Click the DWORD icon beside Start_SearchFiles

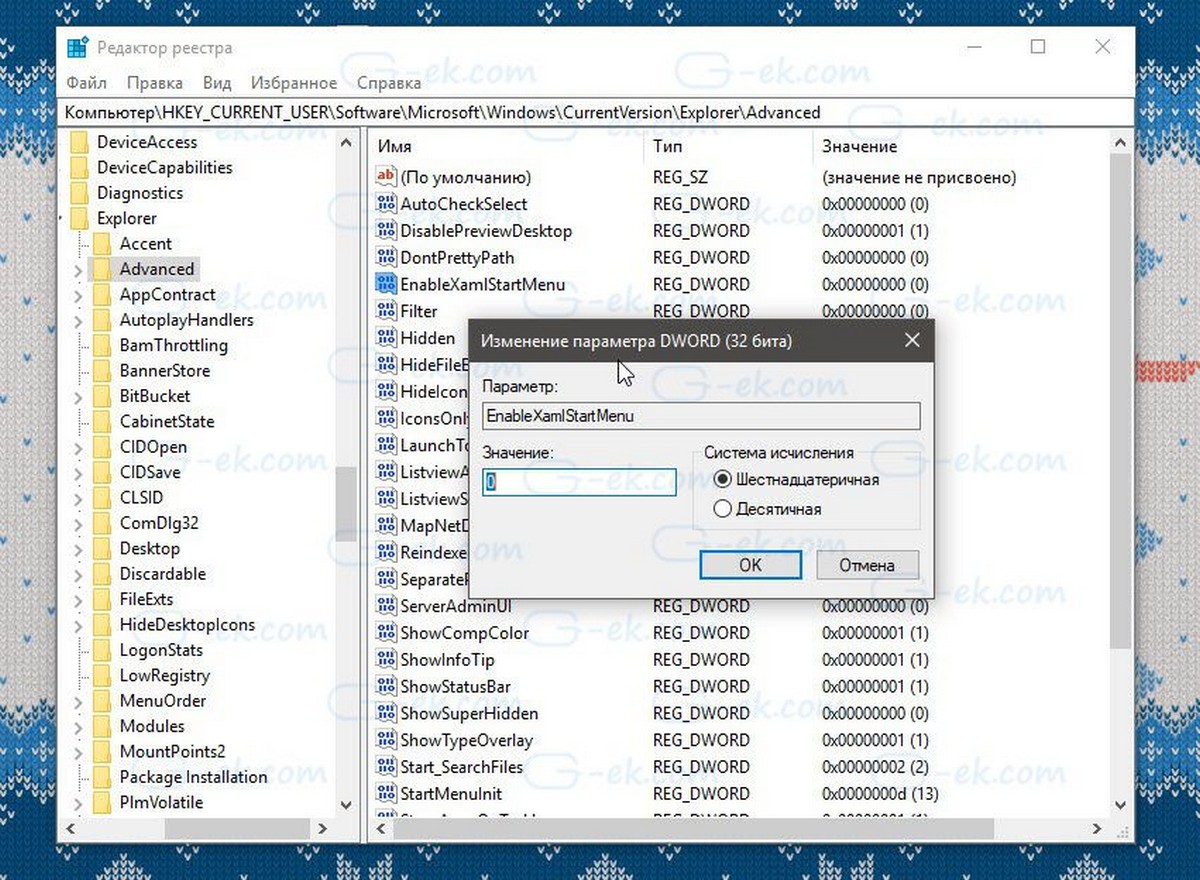point(386,767)
